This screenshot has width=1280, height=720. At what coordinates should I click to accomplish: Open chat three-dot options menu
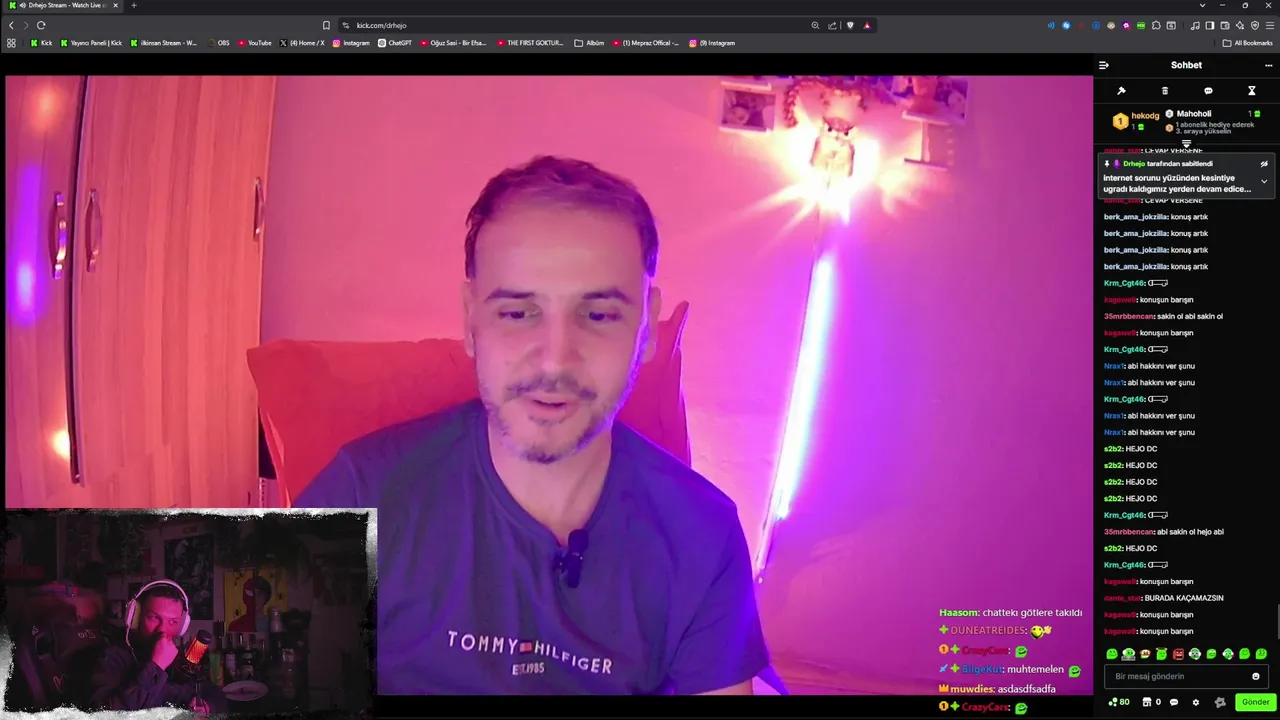[1269, 65]
